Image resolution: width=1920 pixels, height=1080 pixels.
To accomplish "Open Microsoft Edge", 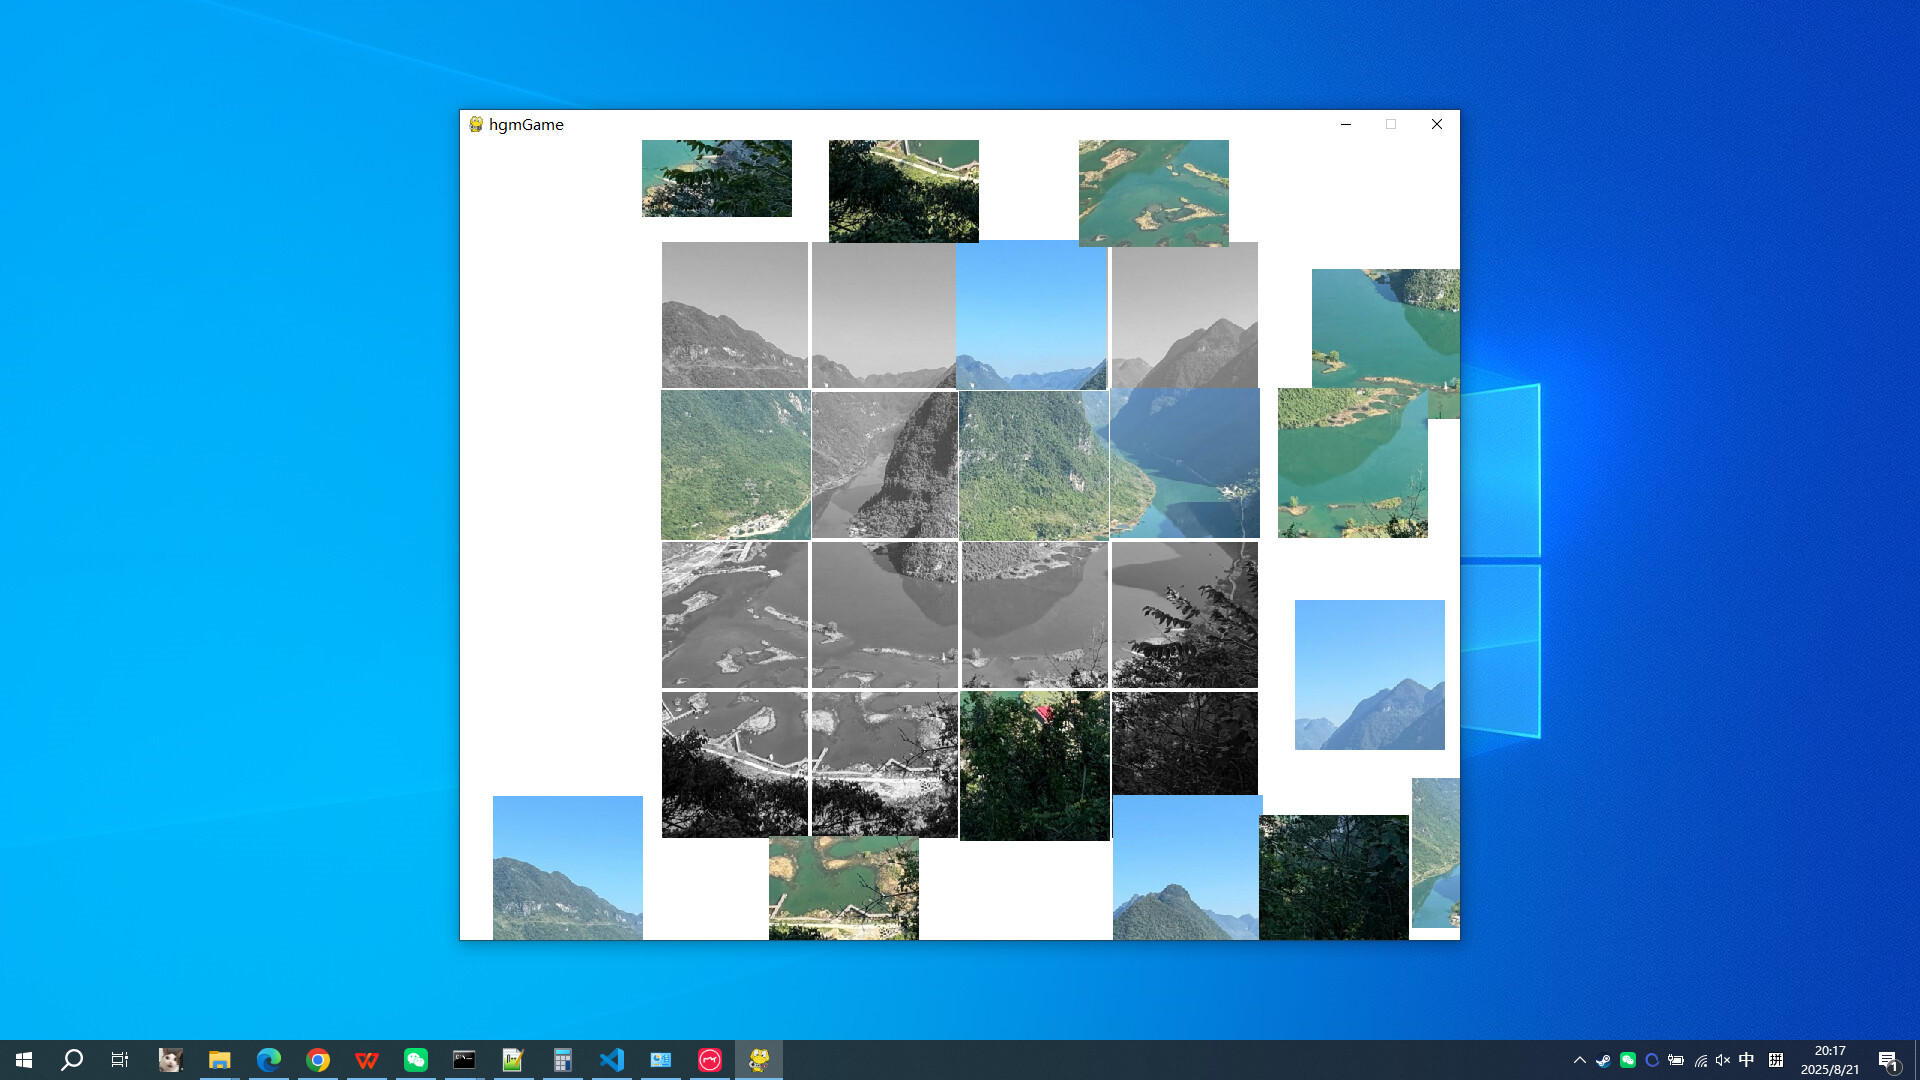I will (269, 1059).
